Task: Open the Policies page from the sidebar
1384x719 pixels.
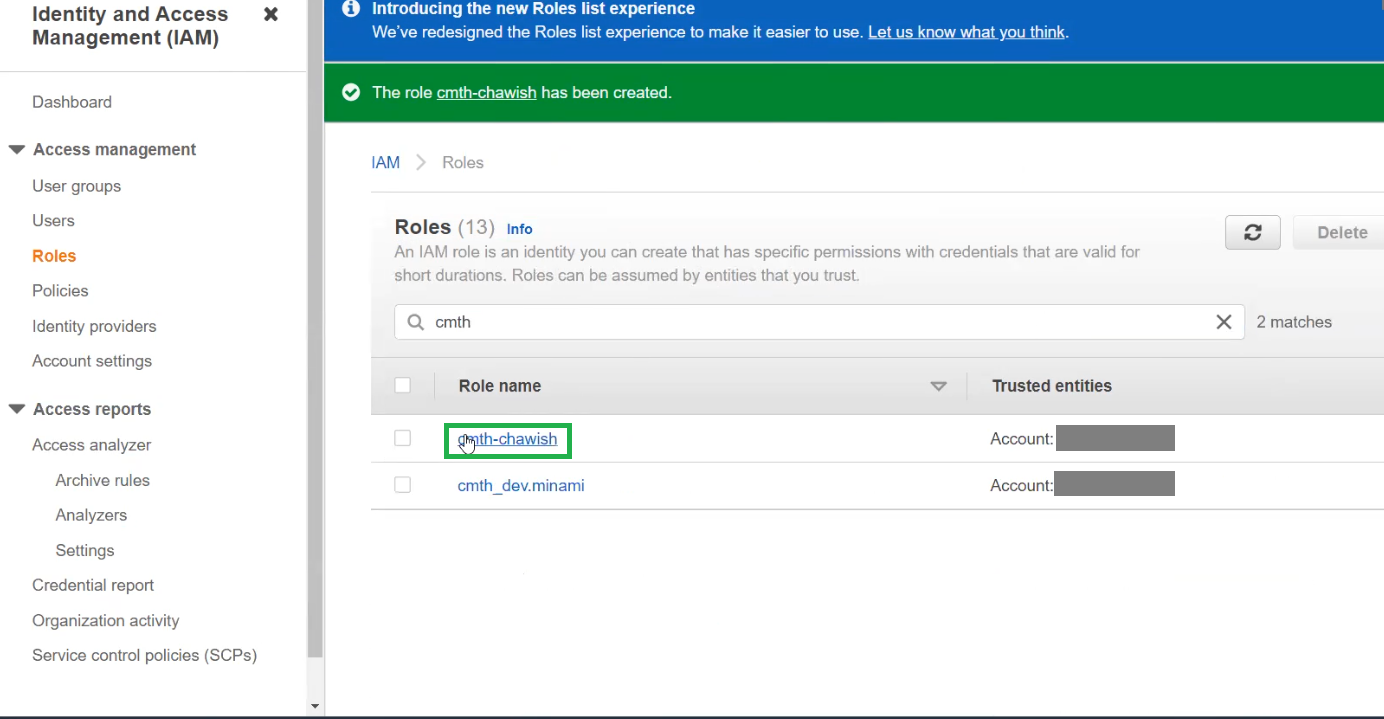Action: pos(60,290)
